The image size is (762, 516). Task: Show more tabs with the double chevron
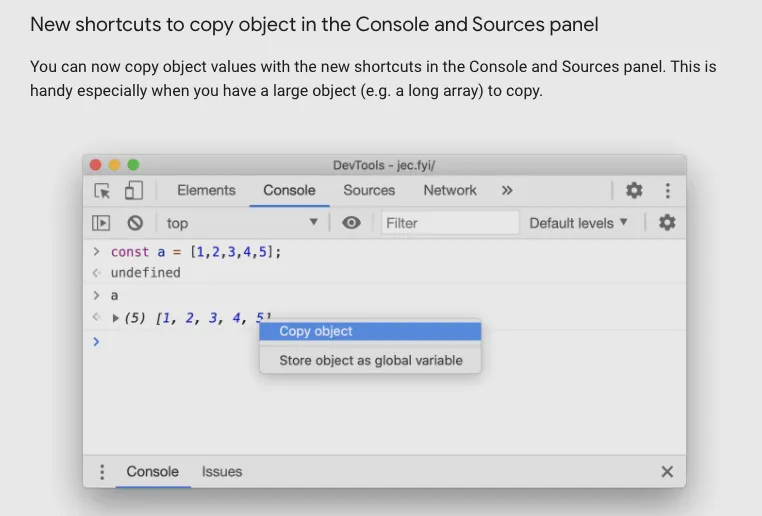507,190
